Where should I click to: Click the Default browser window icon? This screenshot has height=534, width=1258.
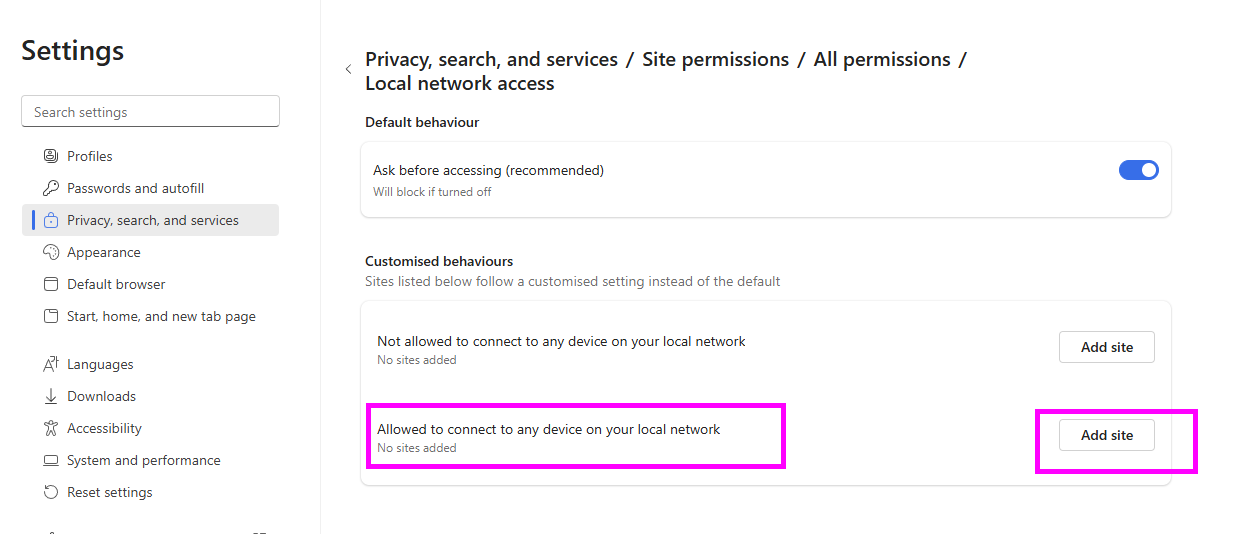51,284
